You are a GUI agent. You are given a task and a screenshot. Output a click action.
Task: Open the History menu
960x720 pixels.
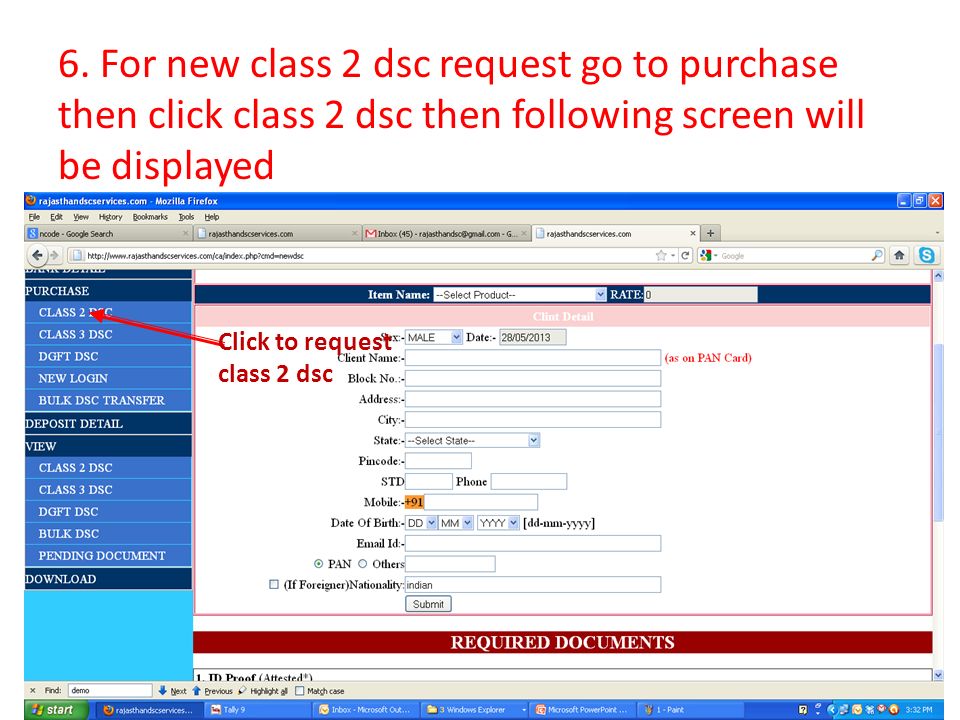coord(110,217)
